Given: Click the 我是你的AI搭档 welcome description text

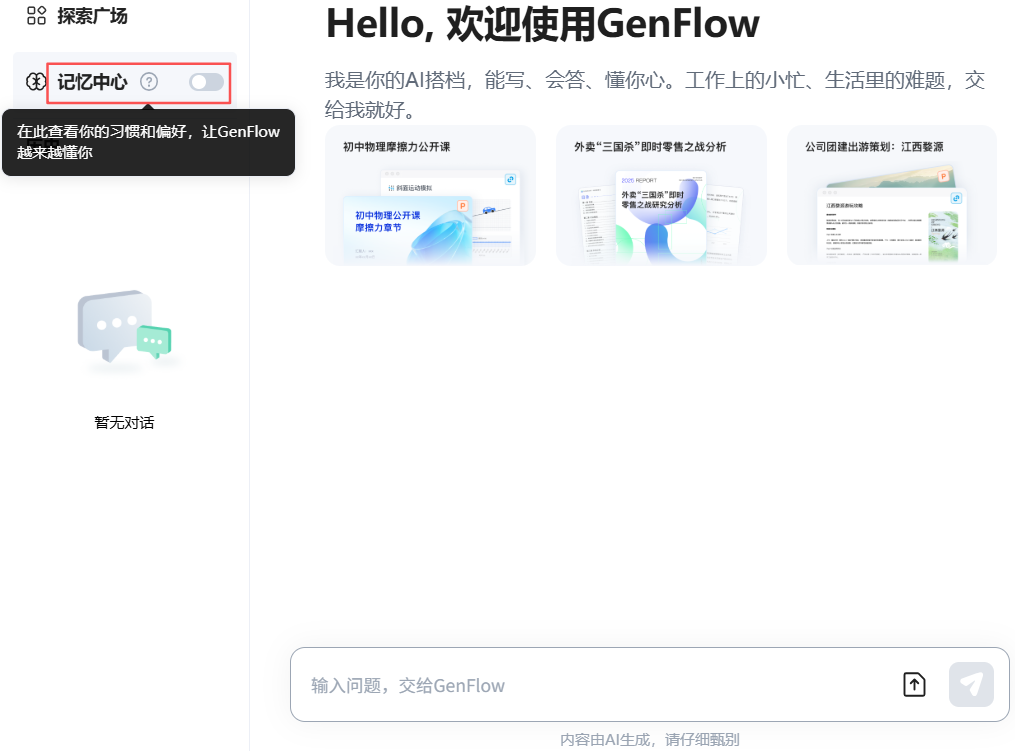Looking at the screenshot, I should point(655,95).
